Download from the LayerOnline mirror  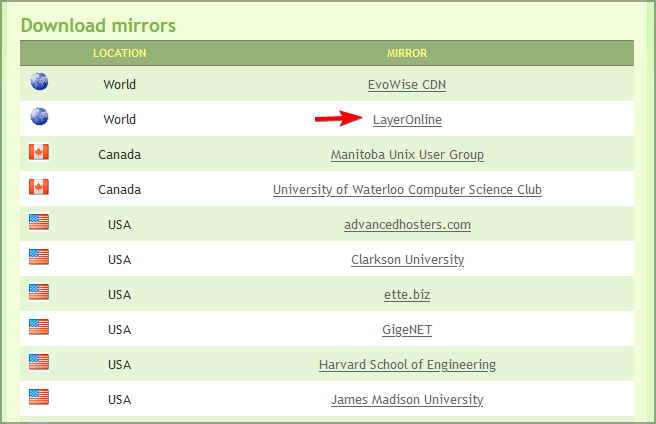click(407, 120)
